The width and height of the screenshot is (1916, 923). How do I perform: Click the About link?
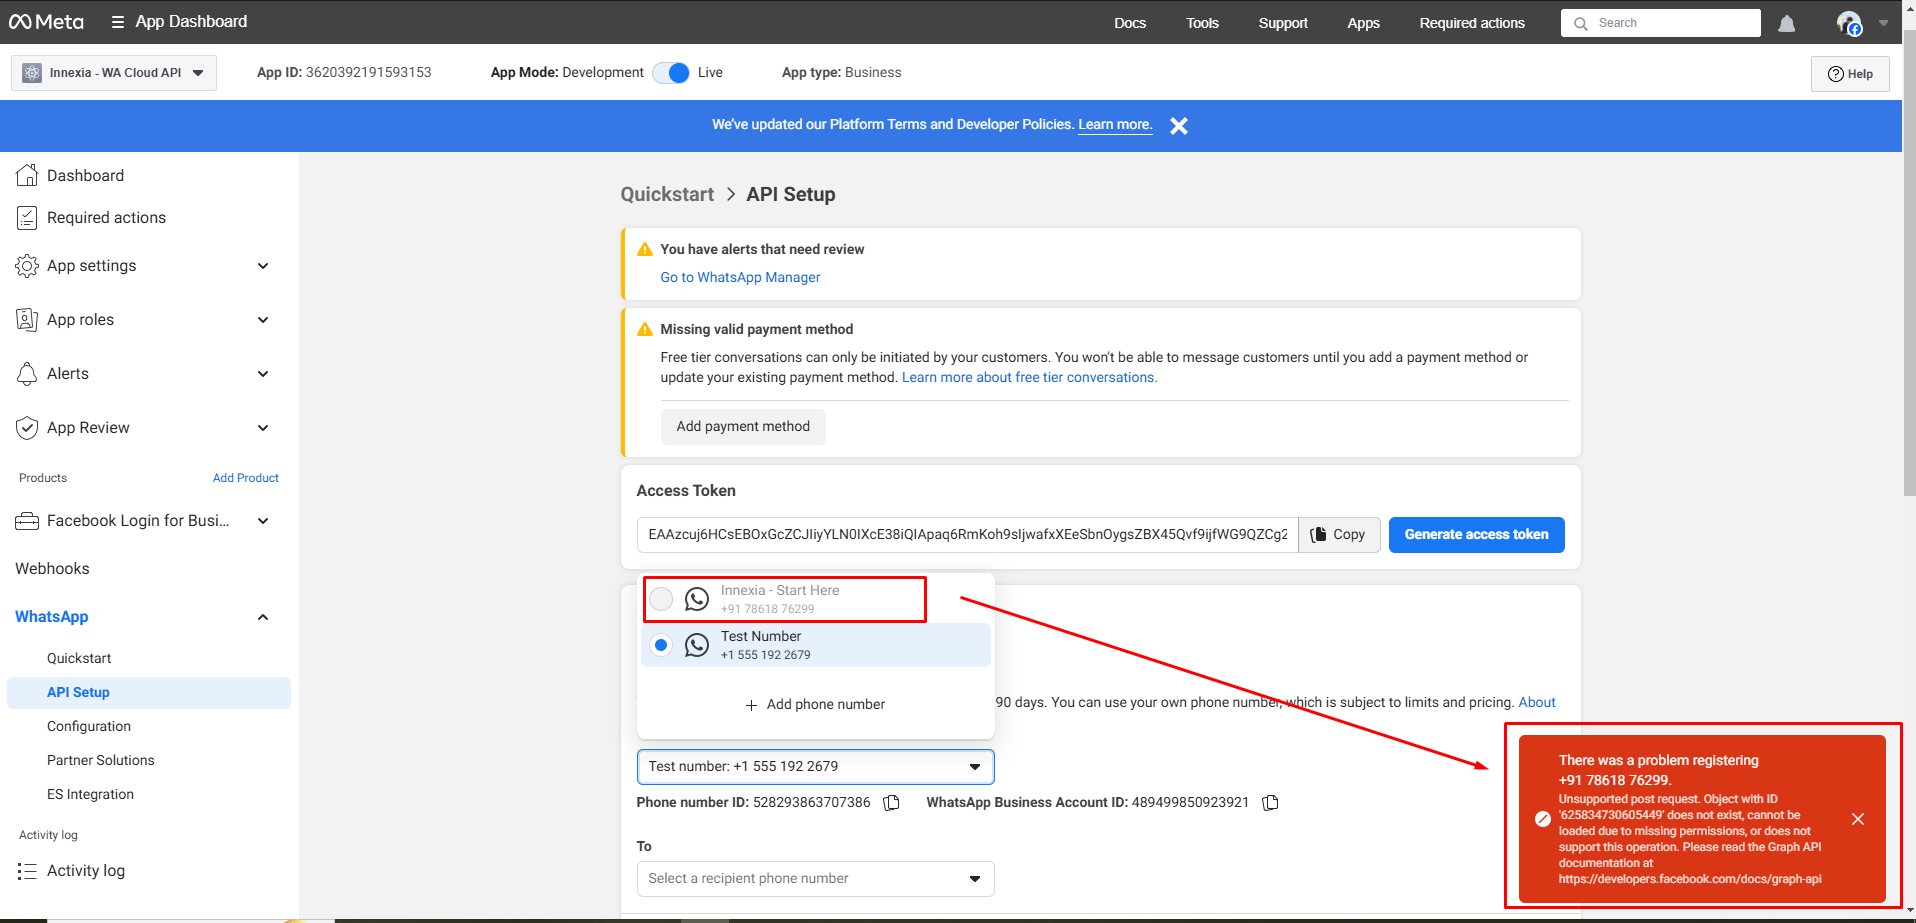pyautogui.click(x=1537, y=702)
